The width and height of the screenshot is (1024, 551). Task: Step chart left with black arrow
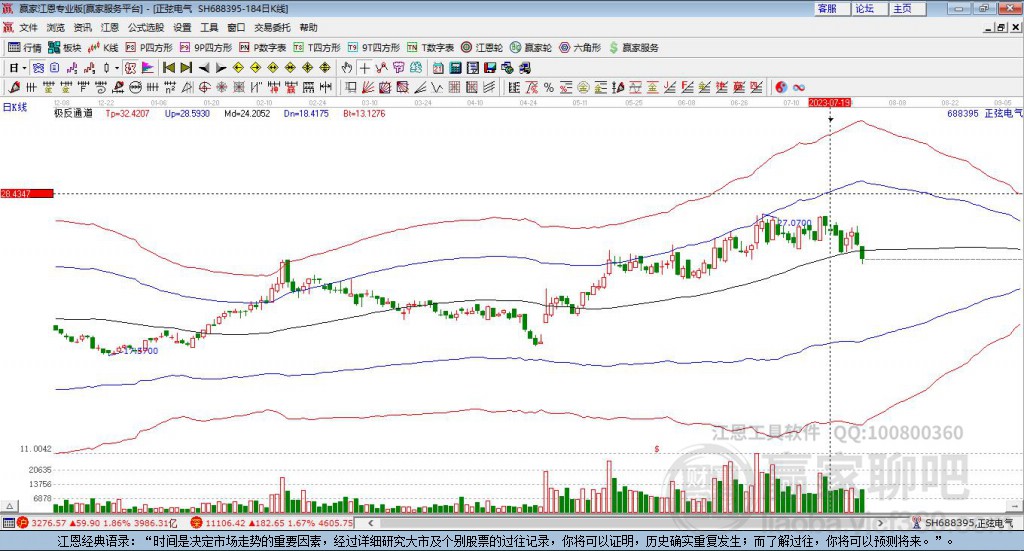pos(204,68)
